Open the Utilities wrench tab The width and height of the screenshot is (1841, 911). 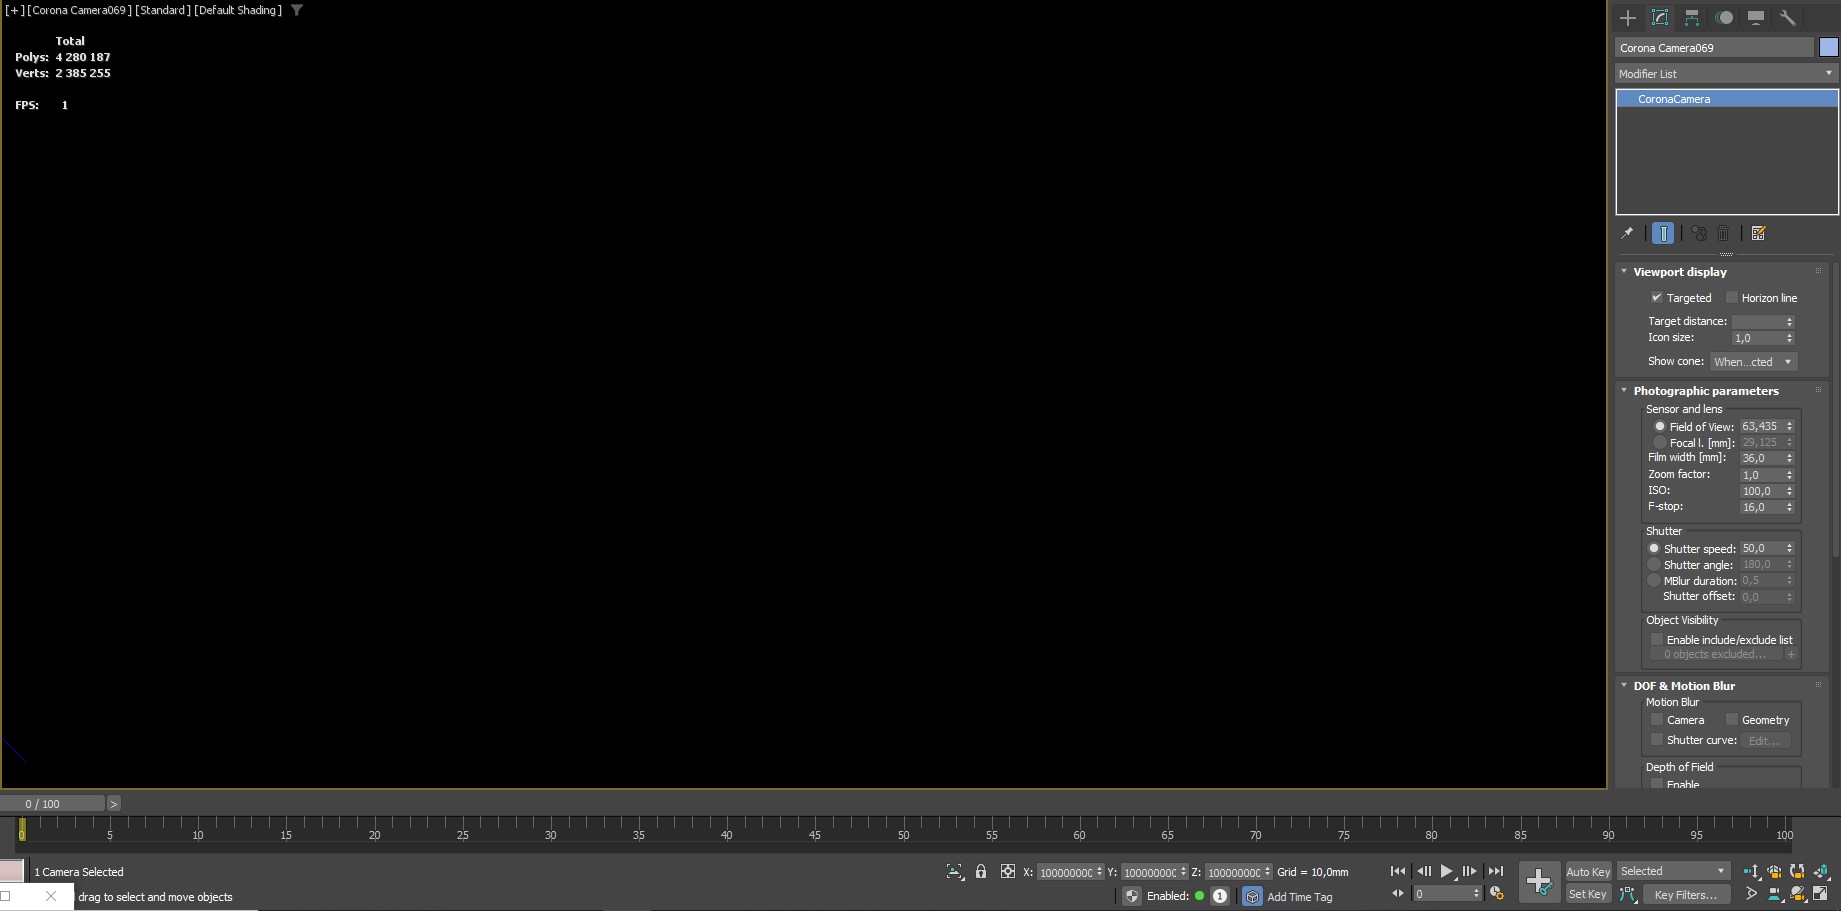pos(1788,18)
